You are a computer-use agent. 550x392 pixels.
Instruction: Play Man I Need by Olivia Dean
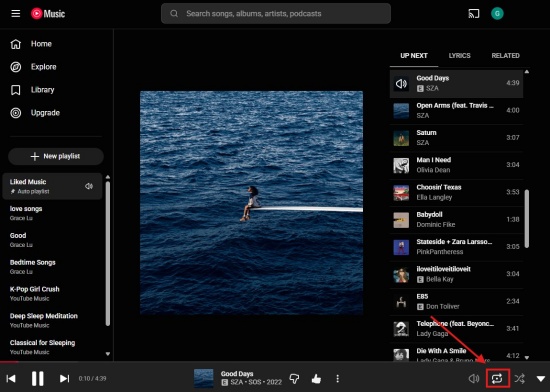coord(456,165)
